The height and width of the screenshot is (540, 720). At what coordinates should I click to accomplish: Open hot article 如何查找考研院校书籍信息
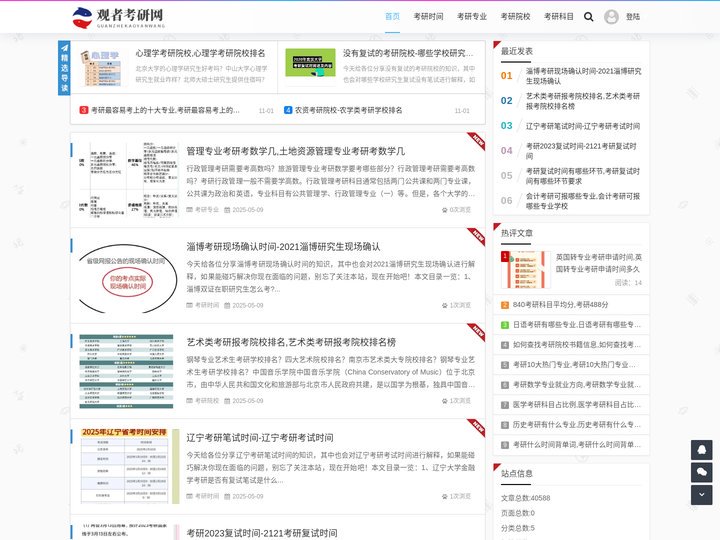tap(577, 345)
